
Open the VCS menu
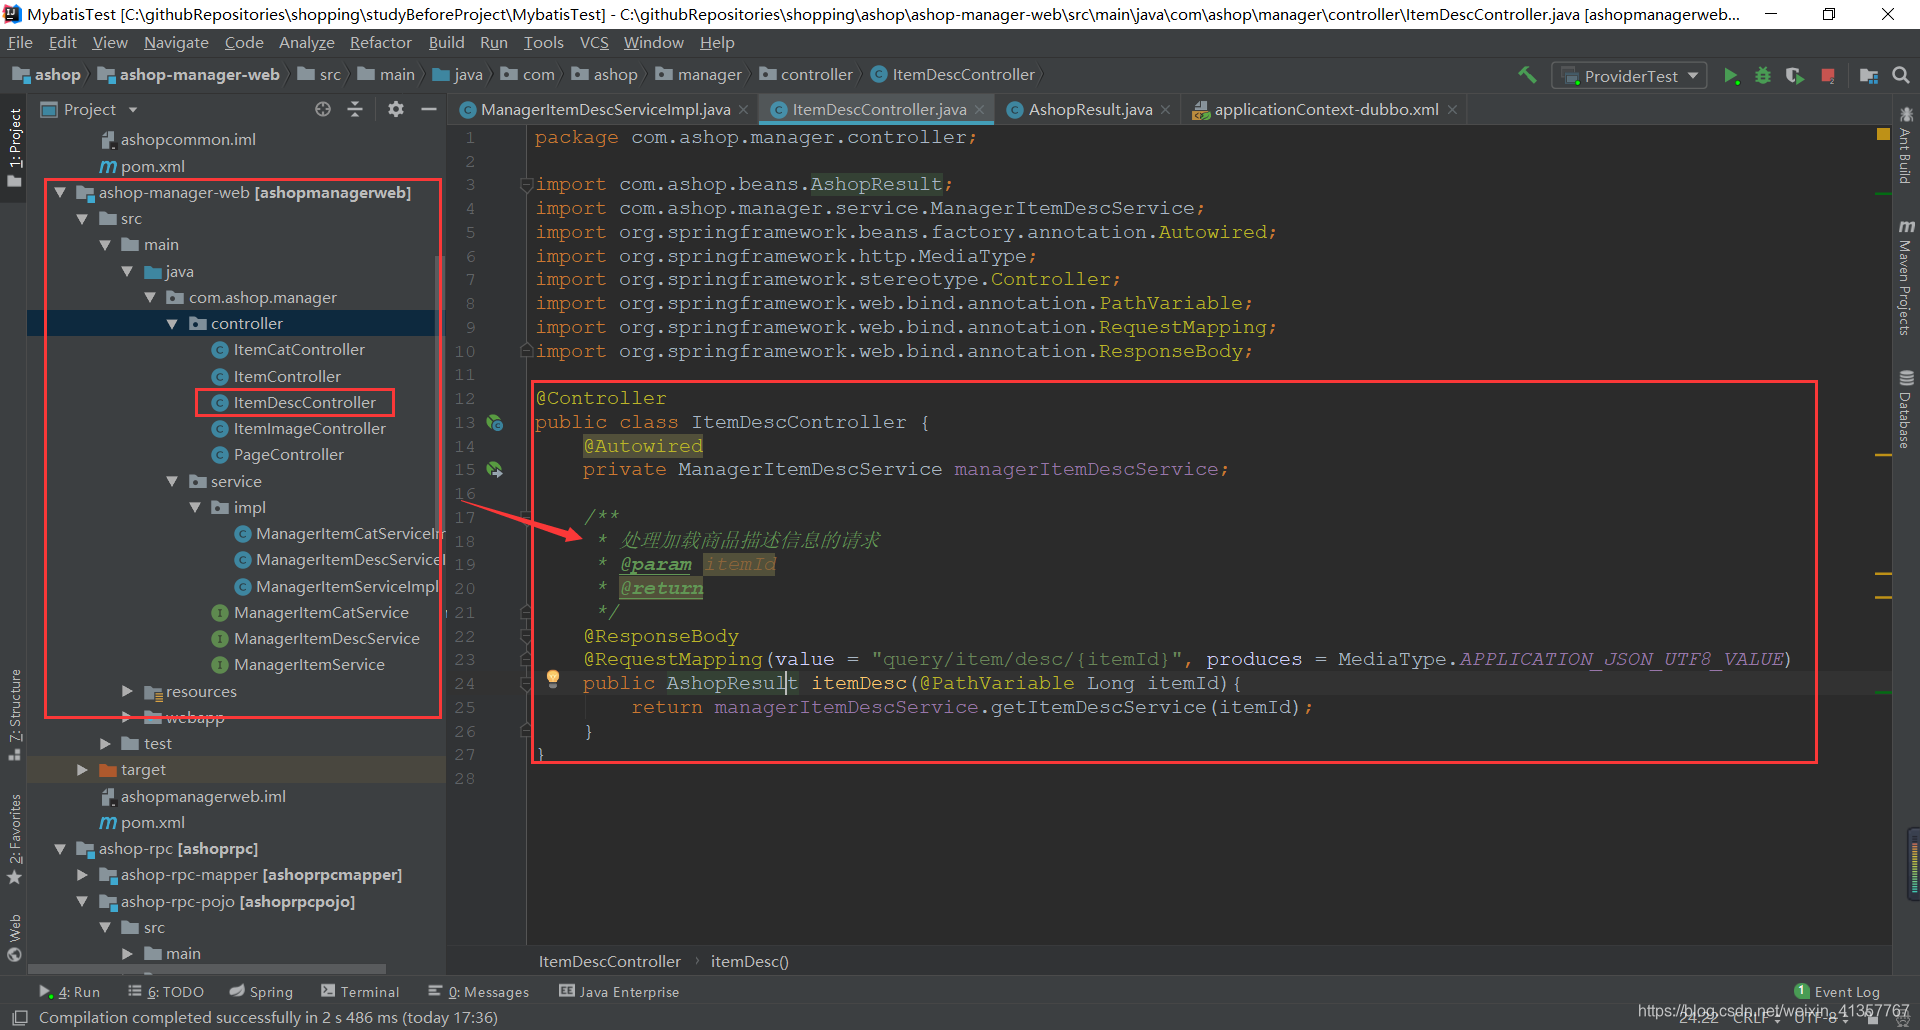click(x=594, y=43)
